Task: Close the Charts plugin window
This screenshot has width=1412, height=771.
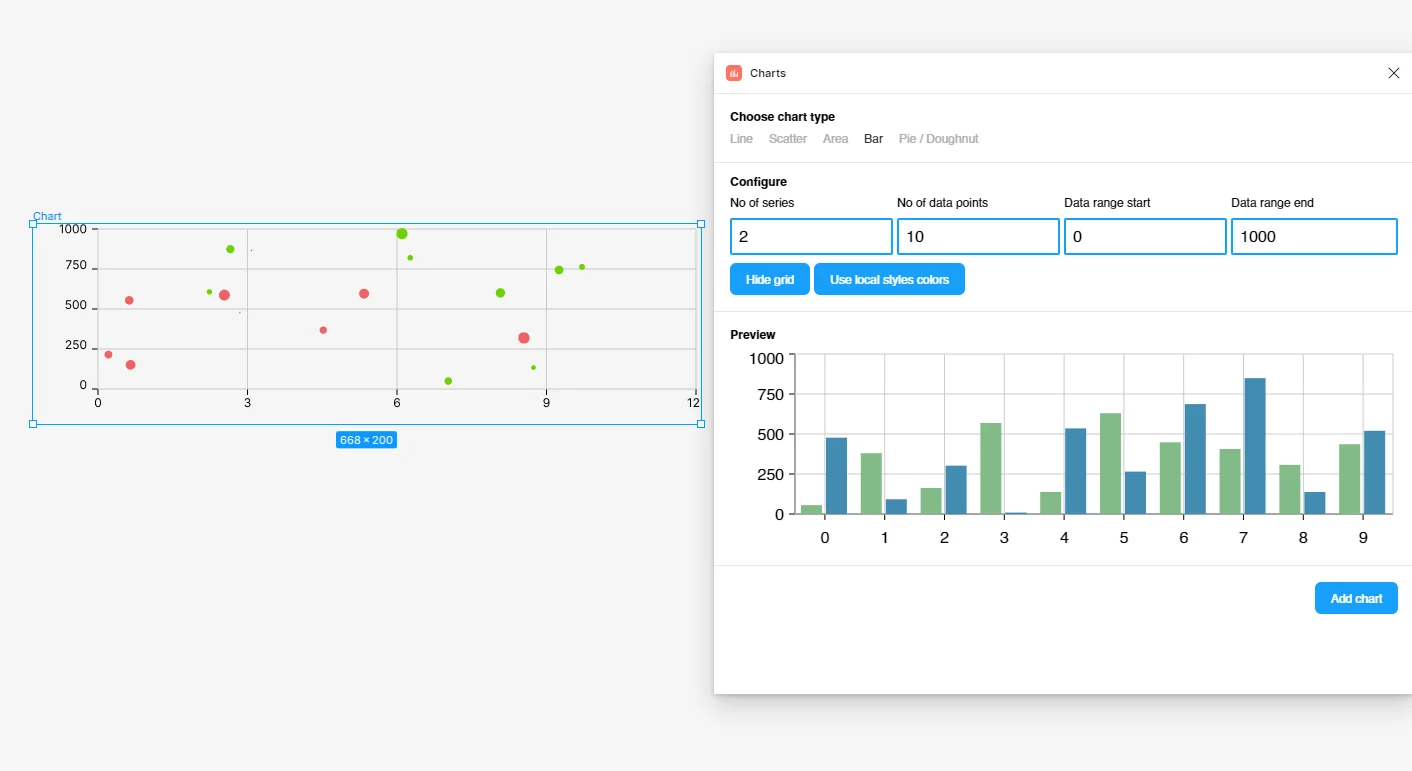Action: [x=1393, y=73]
